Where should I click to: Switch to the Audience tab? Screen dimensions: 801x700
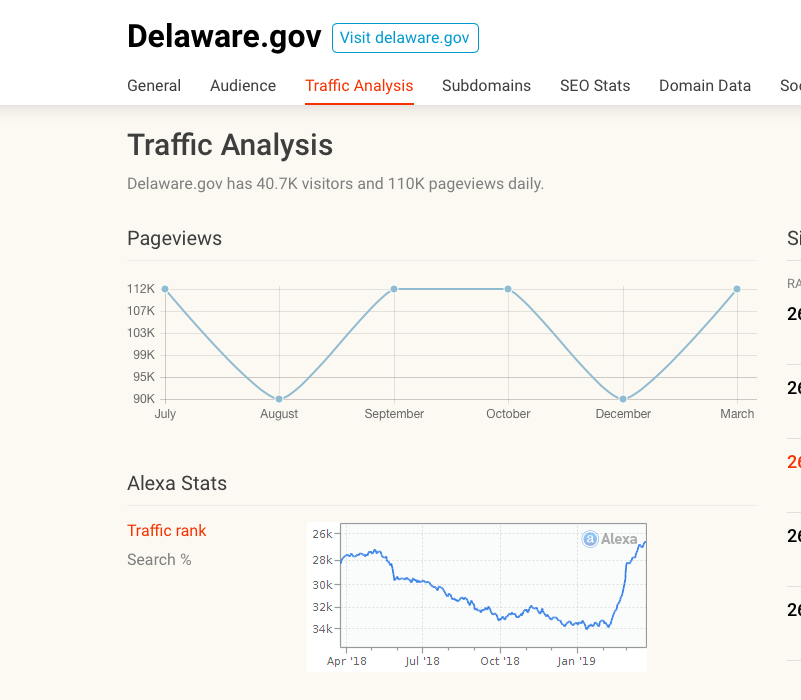[243, 85]
